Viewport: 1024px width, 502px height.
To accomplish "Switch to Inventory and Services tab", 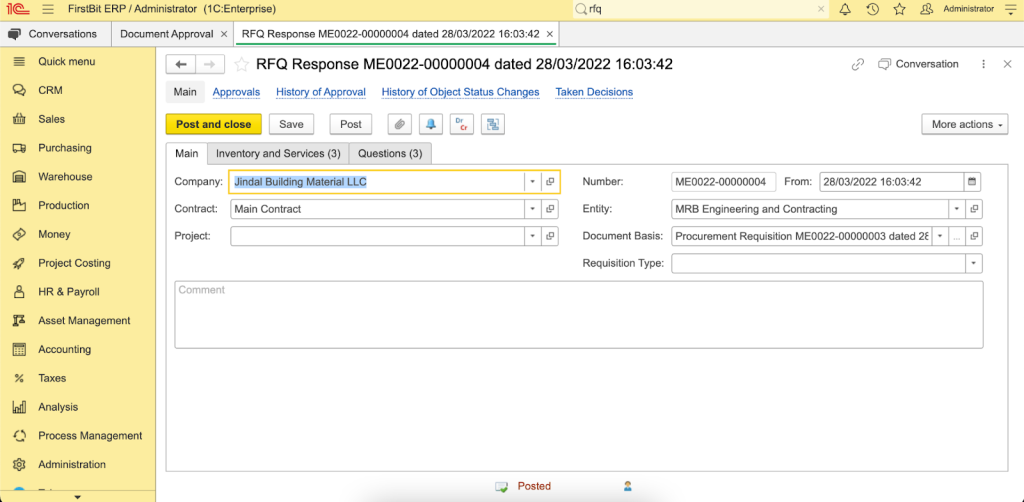I will click(278, 153).
